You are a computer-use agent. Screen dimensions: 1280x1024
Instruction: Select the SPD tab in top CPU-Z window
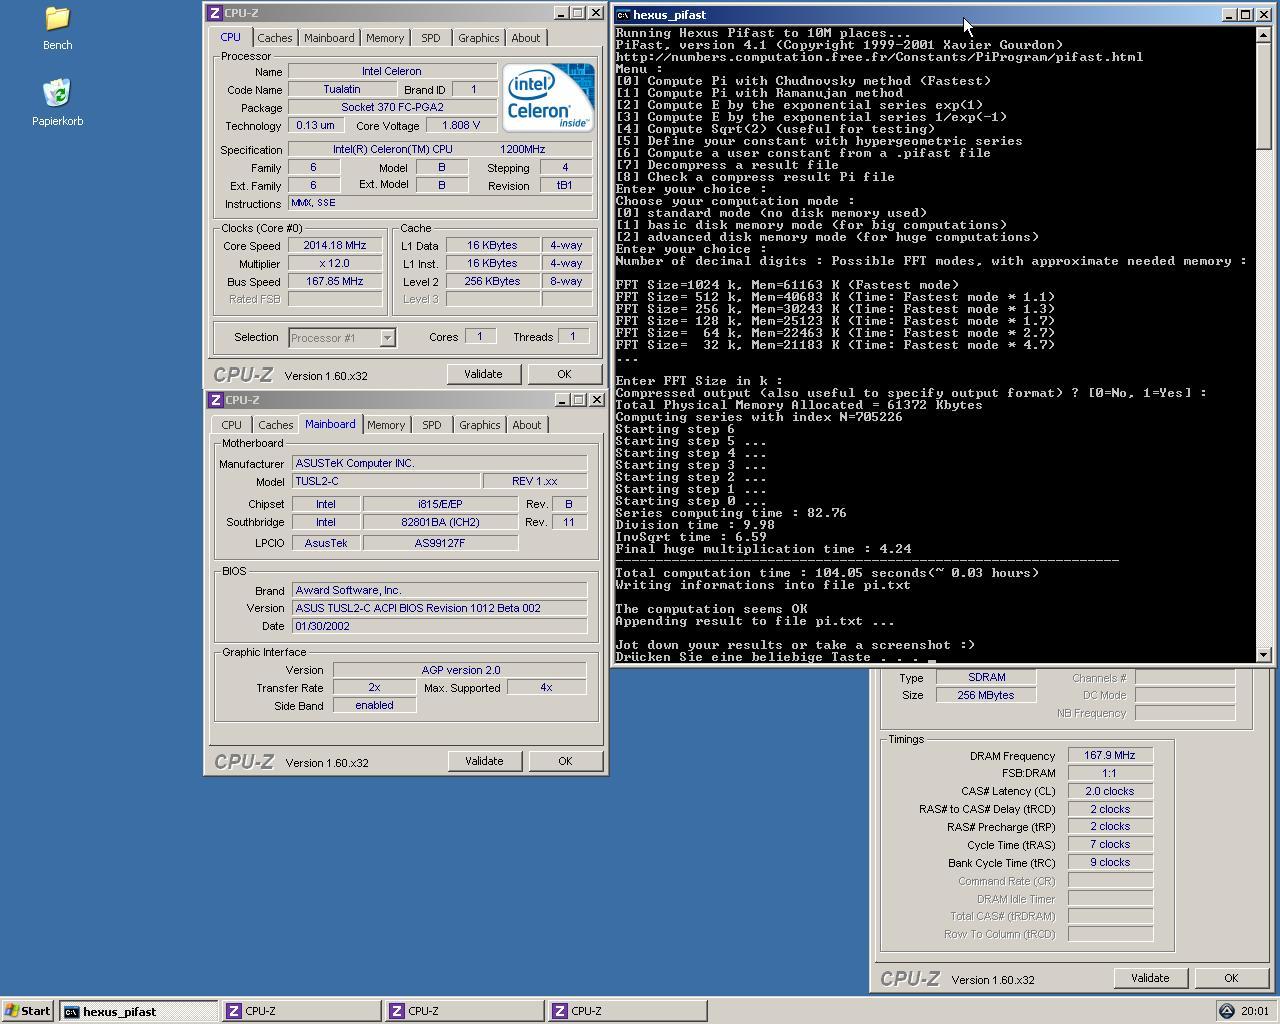click(x=431, y=38)
